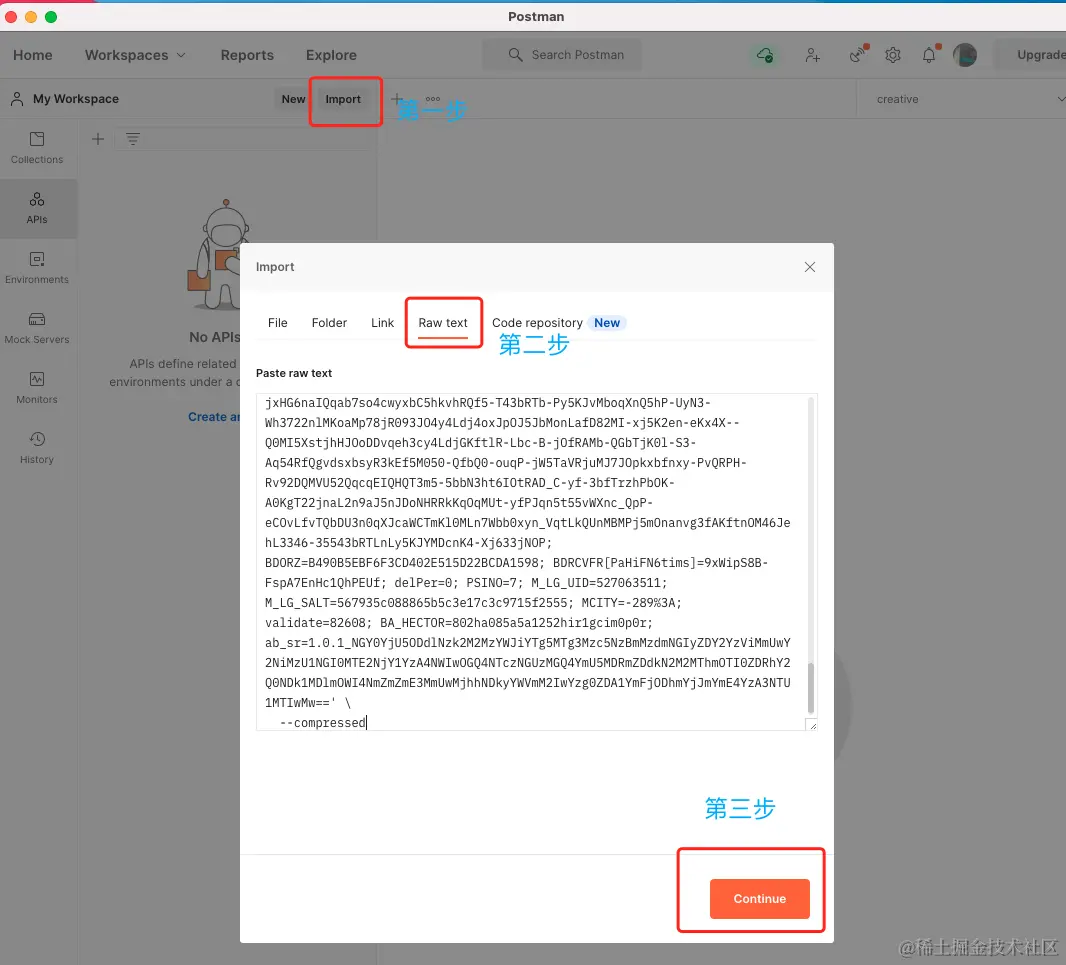Open the Collections sidebar panel

click(x=37, y=148)
